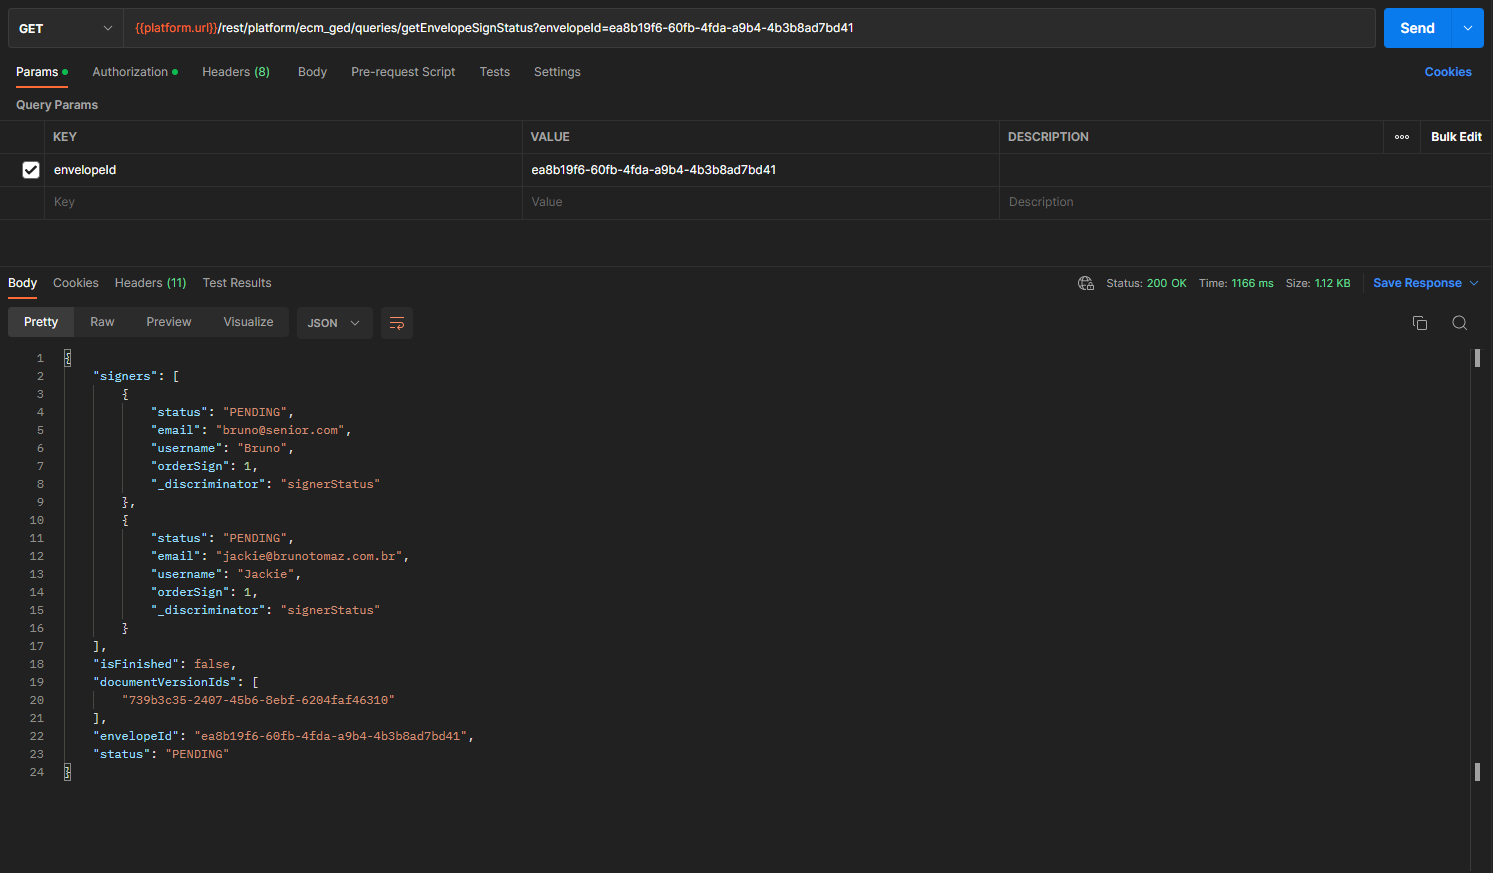Click the signers key on line 2
The image size is (1493, 873).
[x=126, y=376]
